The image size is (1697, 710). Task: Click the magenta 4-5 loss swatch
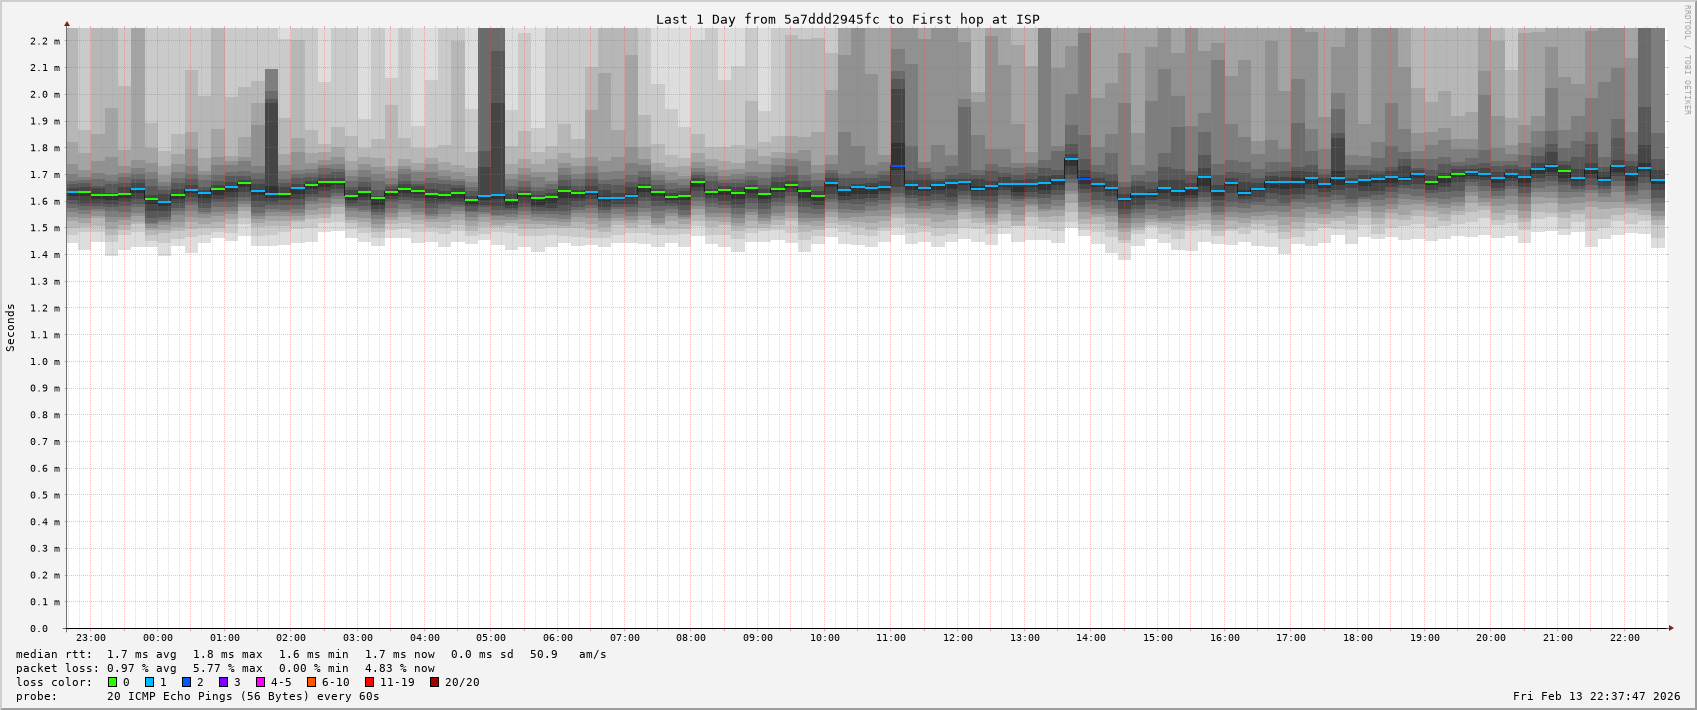coord(260,682)
